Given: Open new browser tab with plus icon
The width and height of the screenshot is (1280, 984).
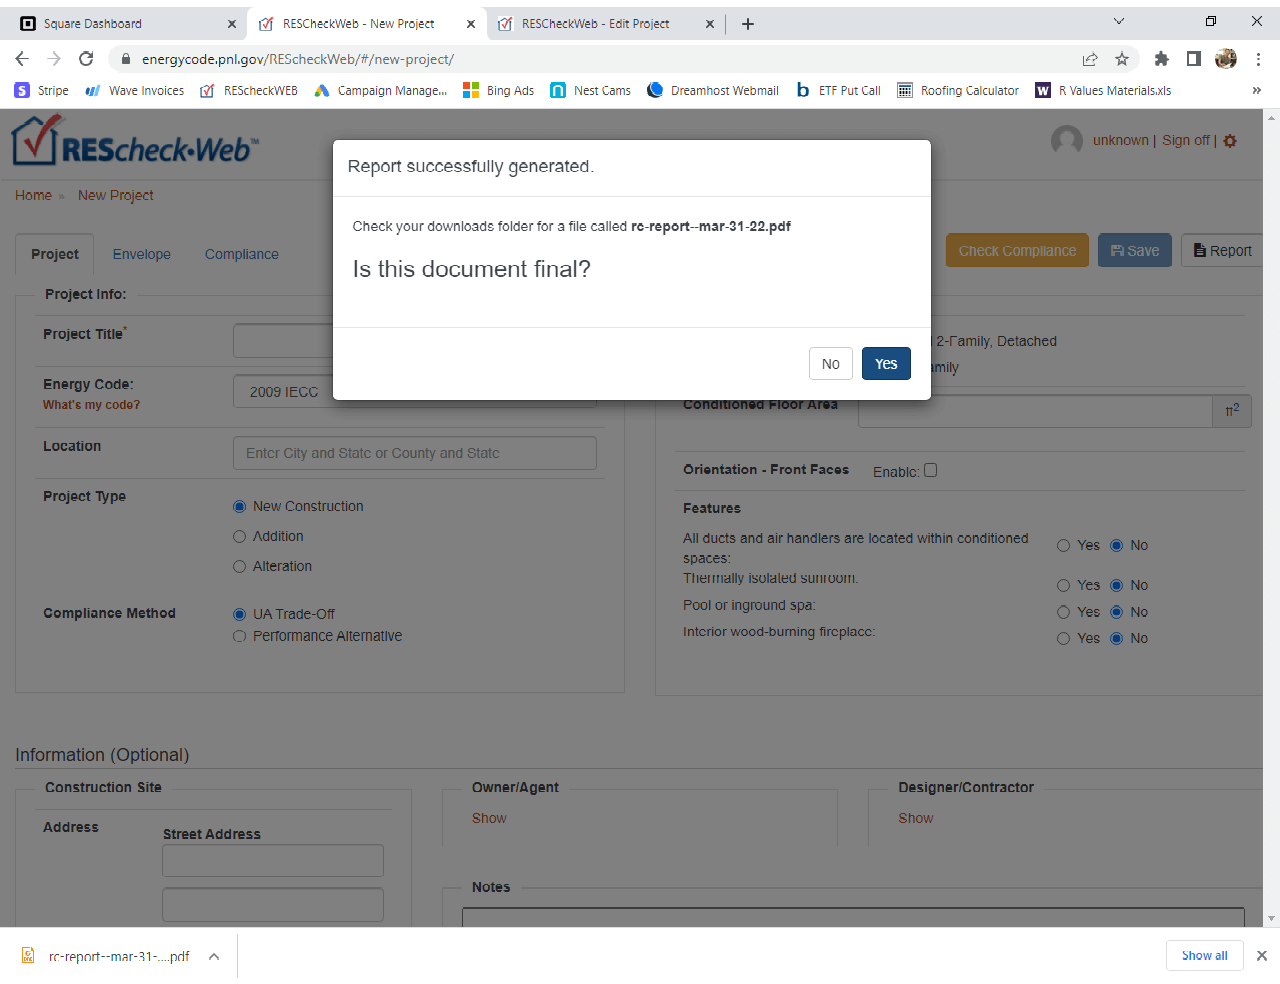Looking at the screenshot, I should pyautogui.click(x=747, y=24).
